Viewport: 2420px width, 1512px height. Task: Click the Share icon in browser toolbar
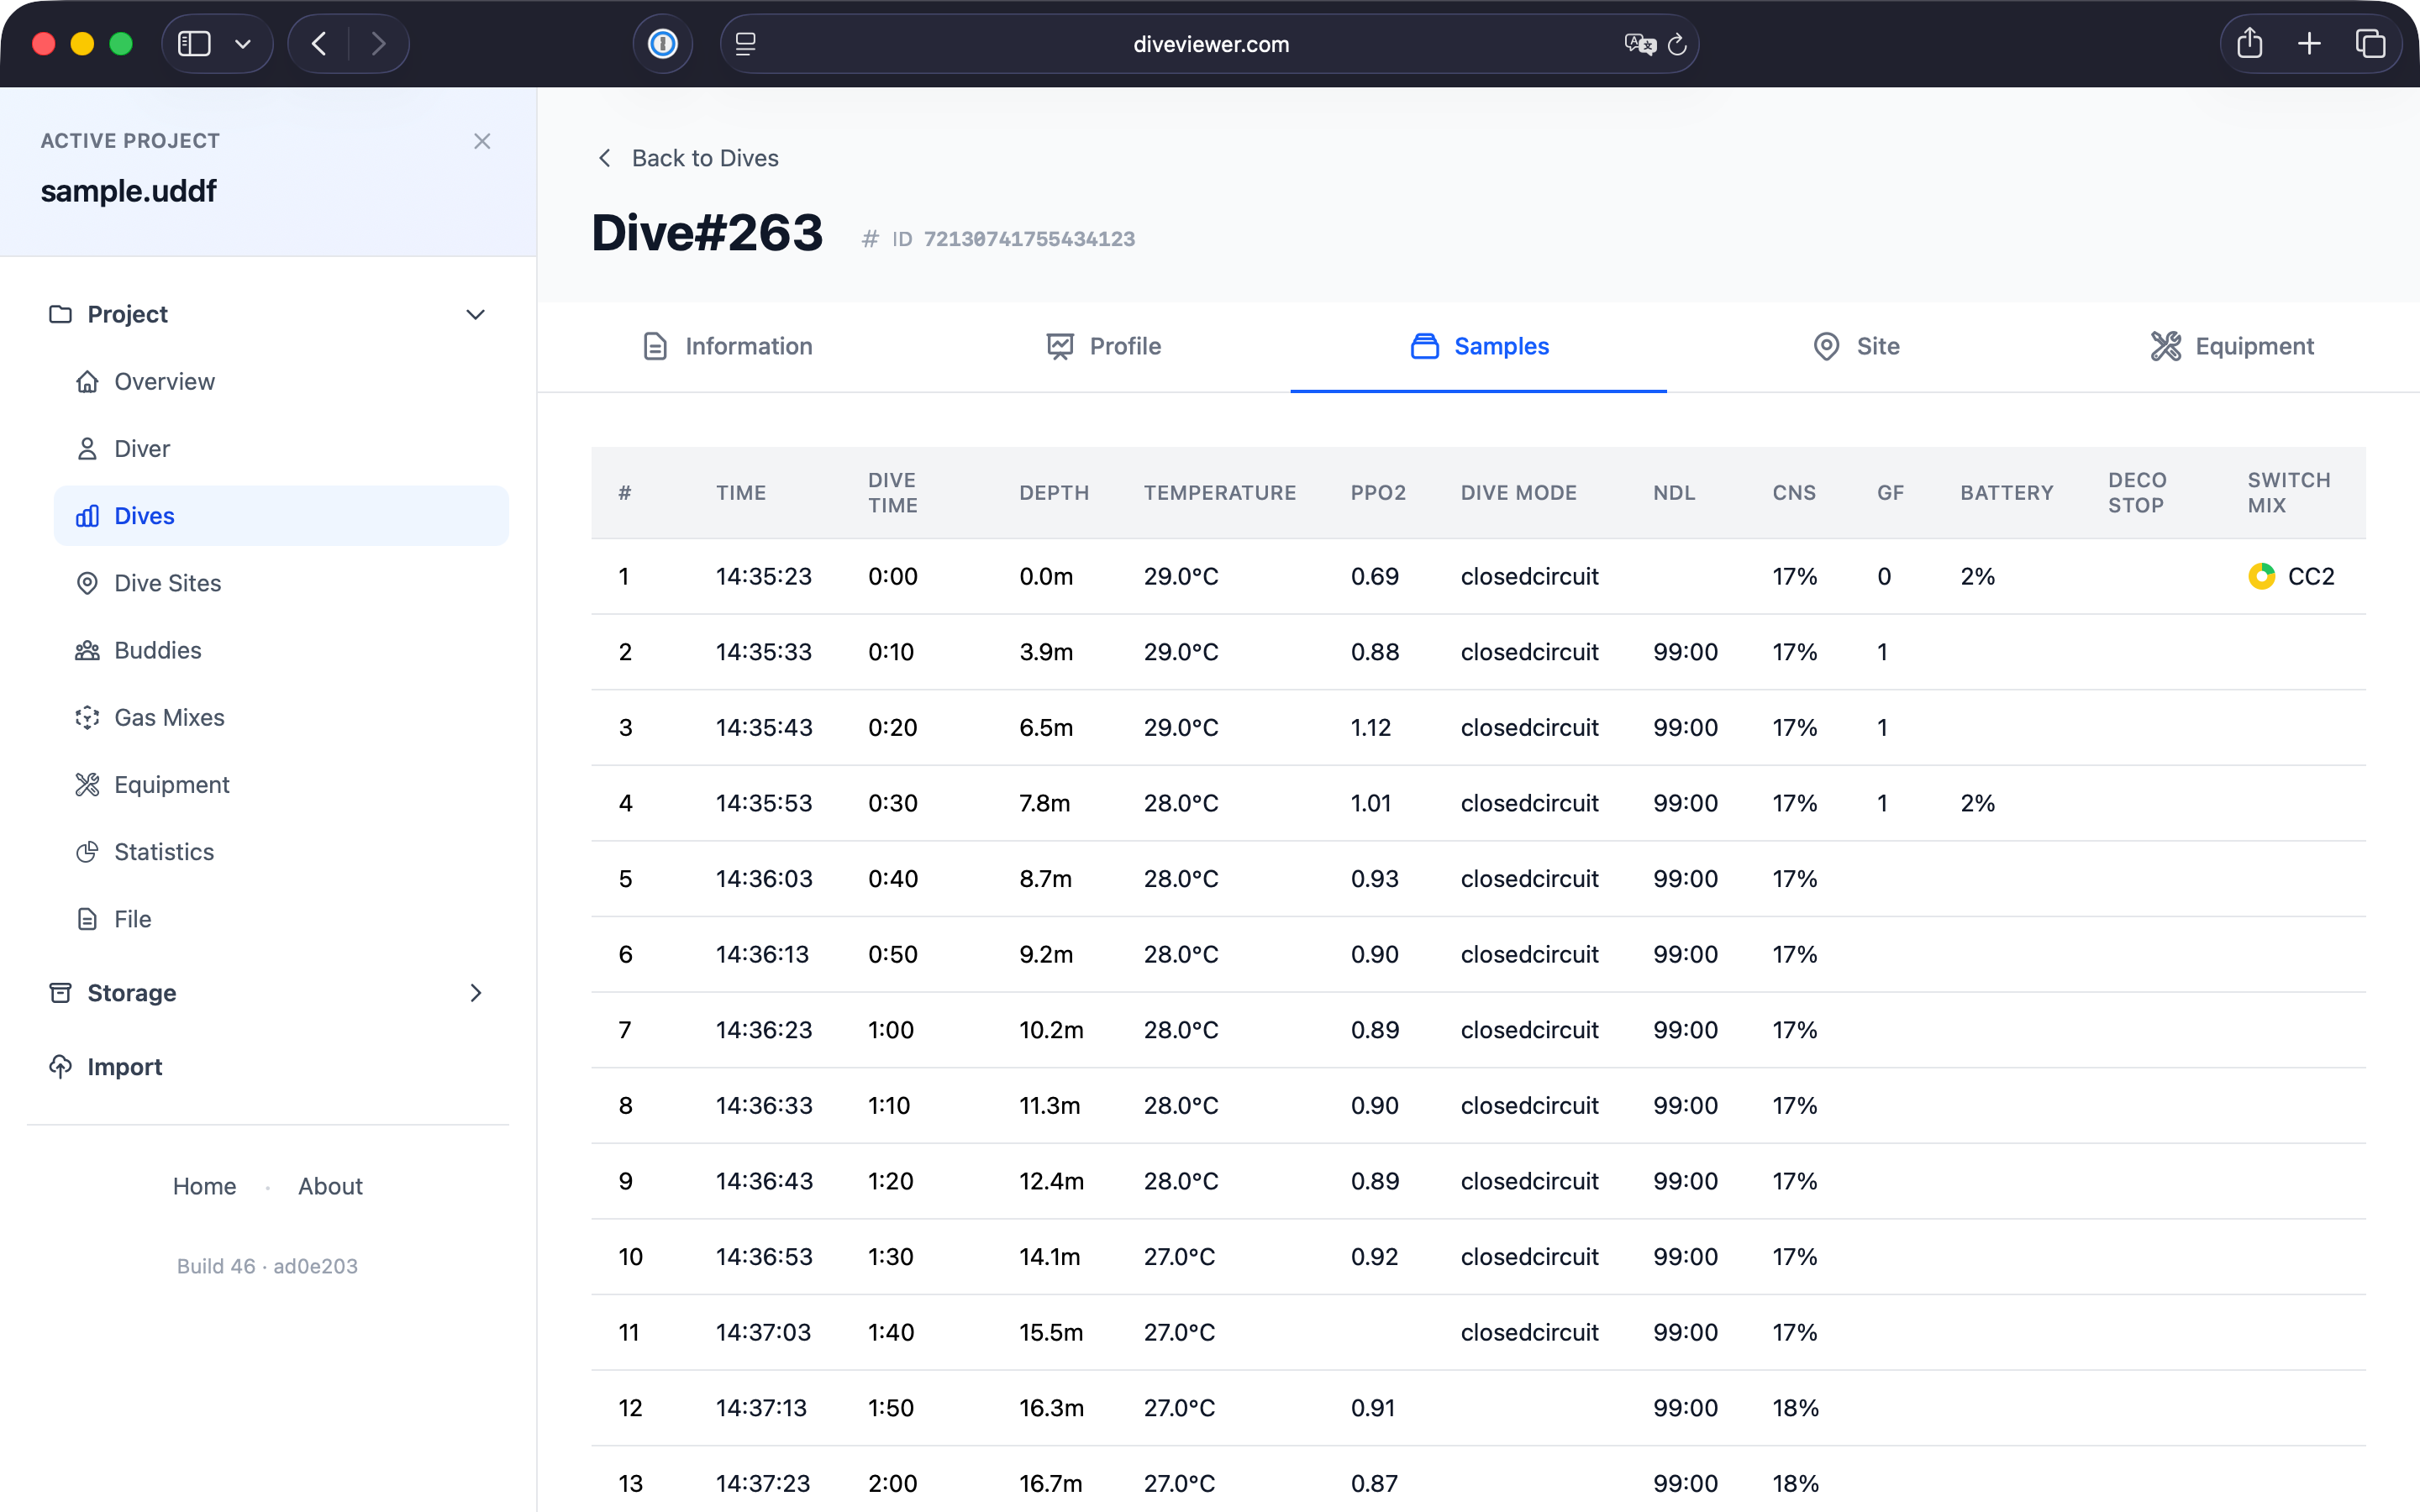2249,44
